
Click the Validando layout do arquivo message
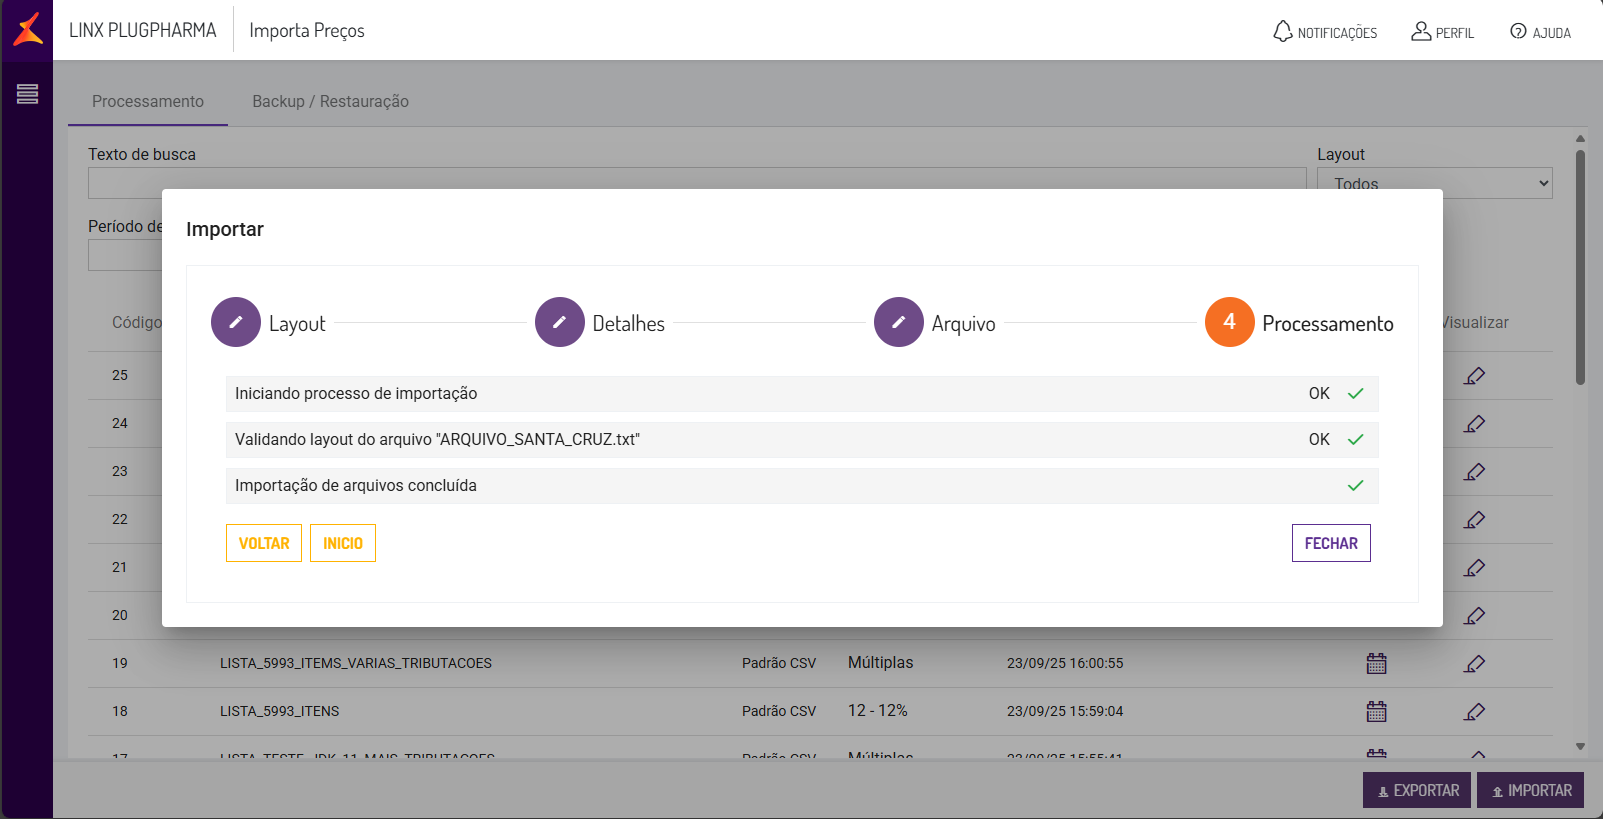tap(437, 439)
